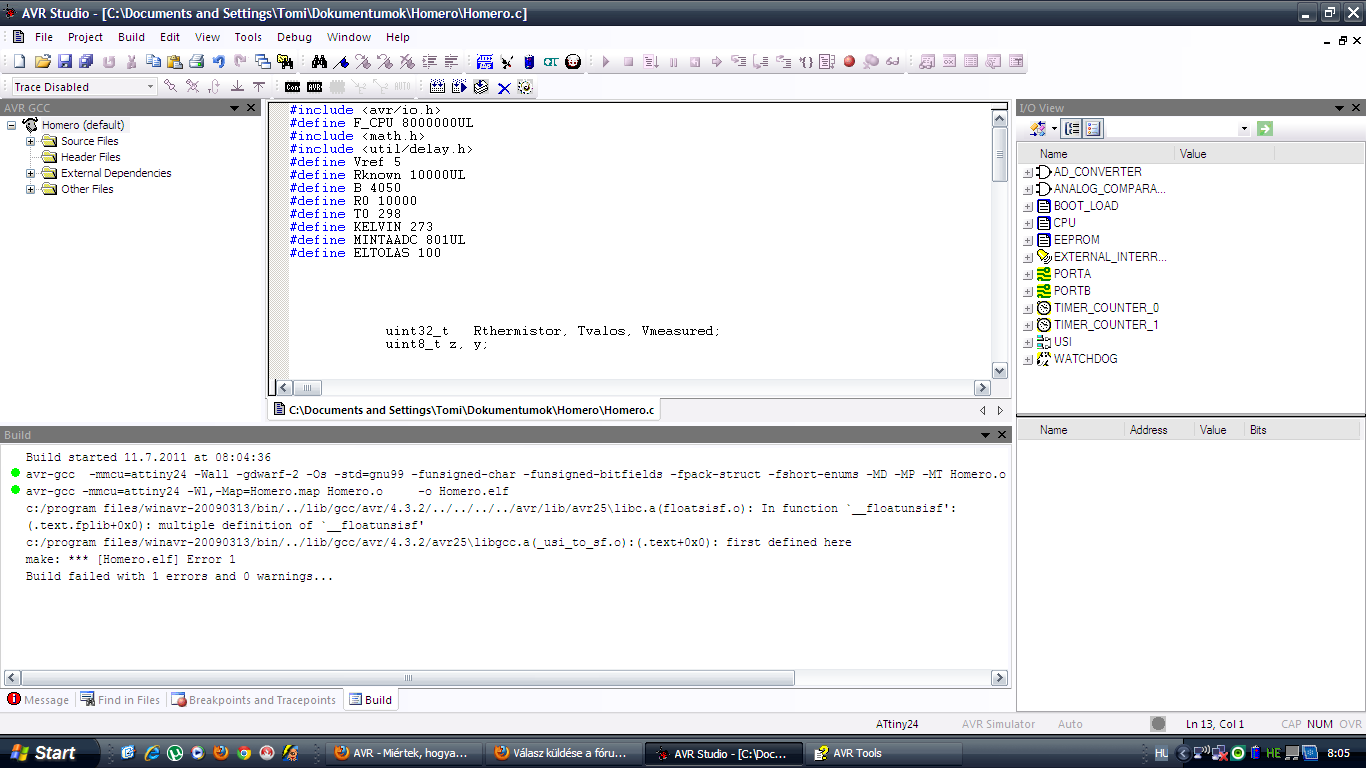
Task: Click the Con connect chip icon
Action: point(292,87)
